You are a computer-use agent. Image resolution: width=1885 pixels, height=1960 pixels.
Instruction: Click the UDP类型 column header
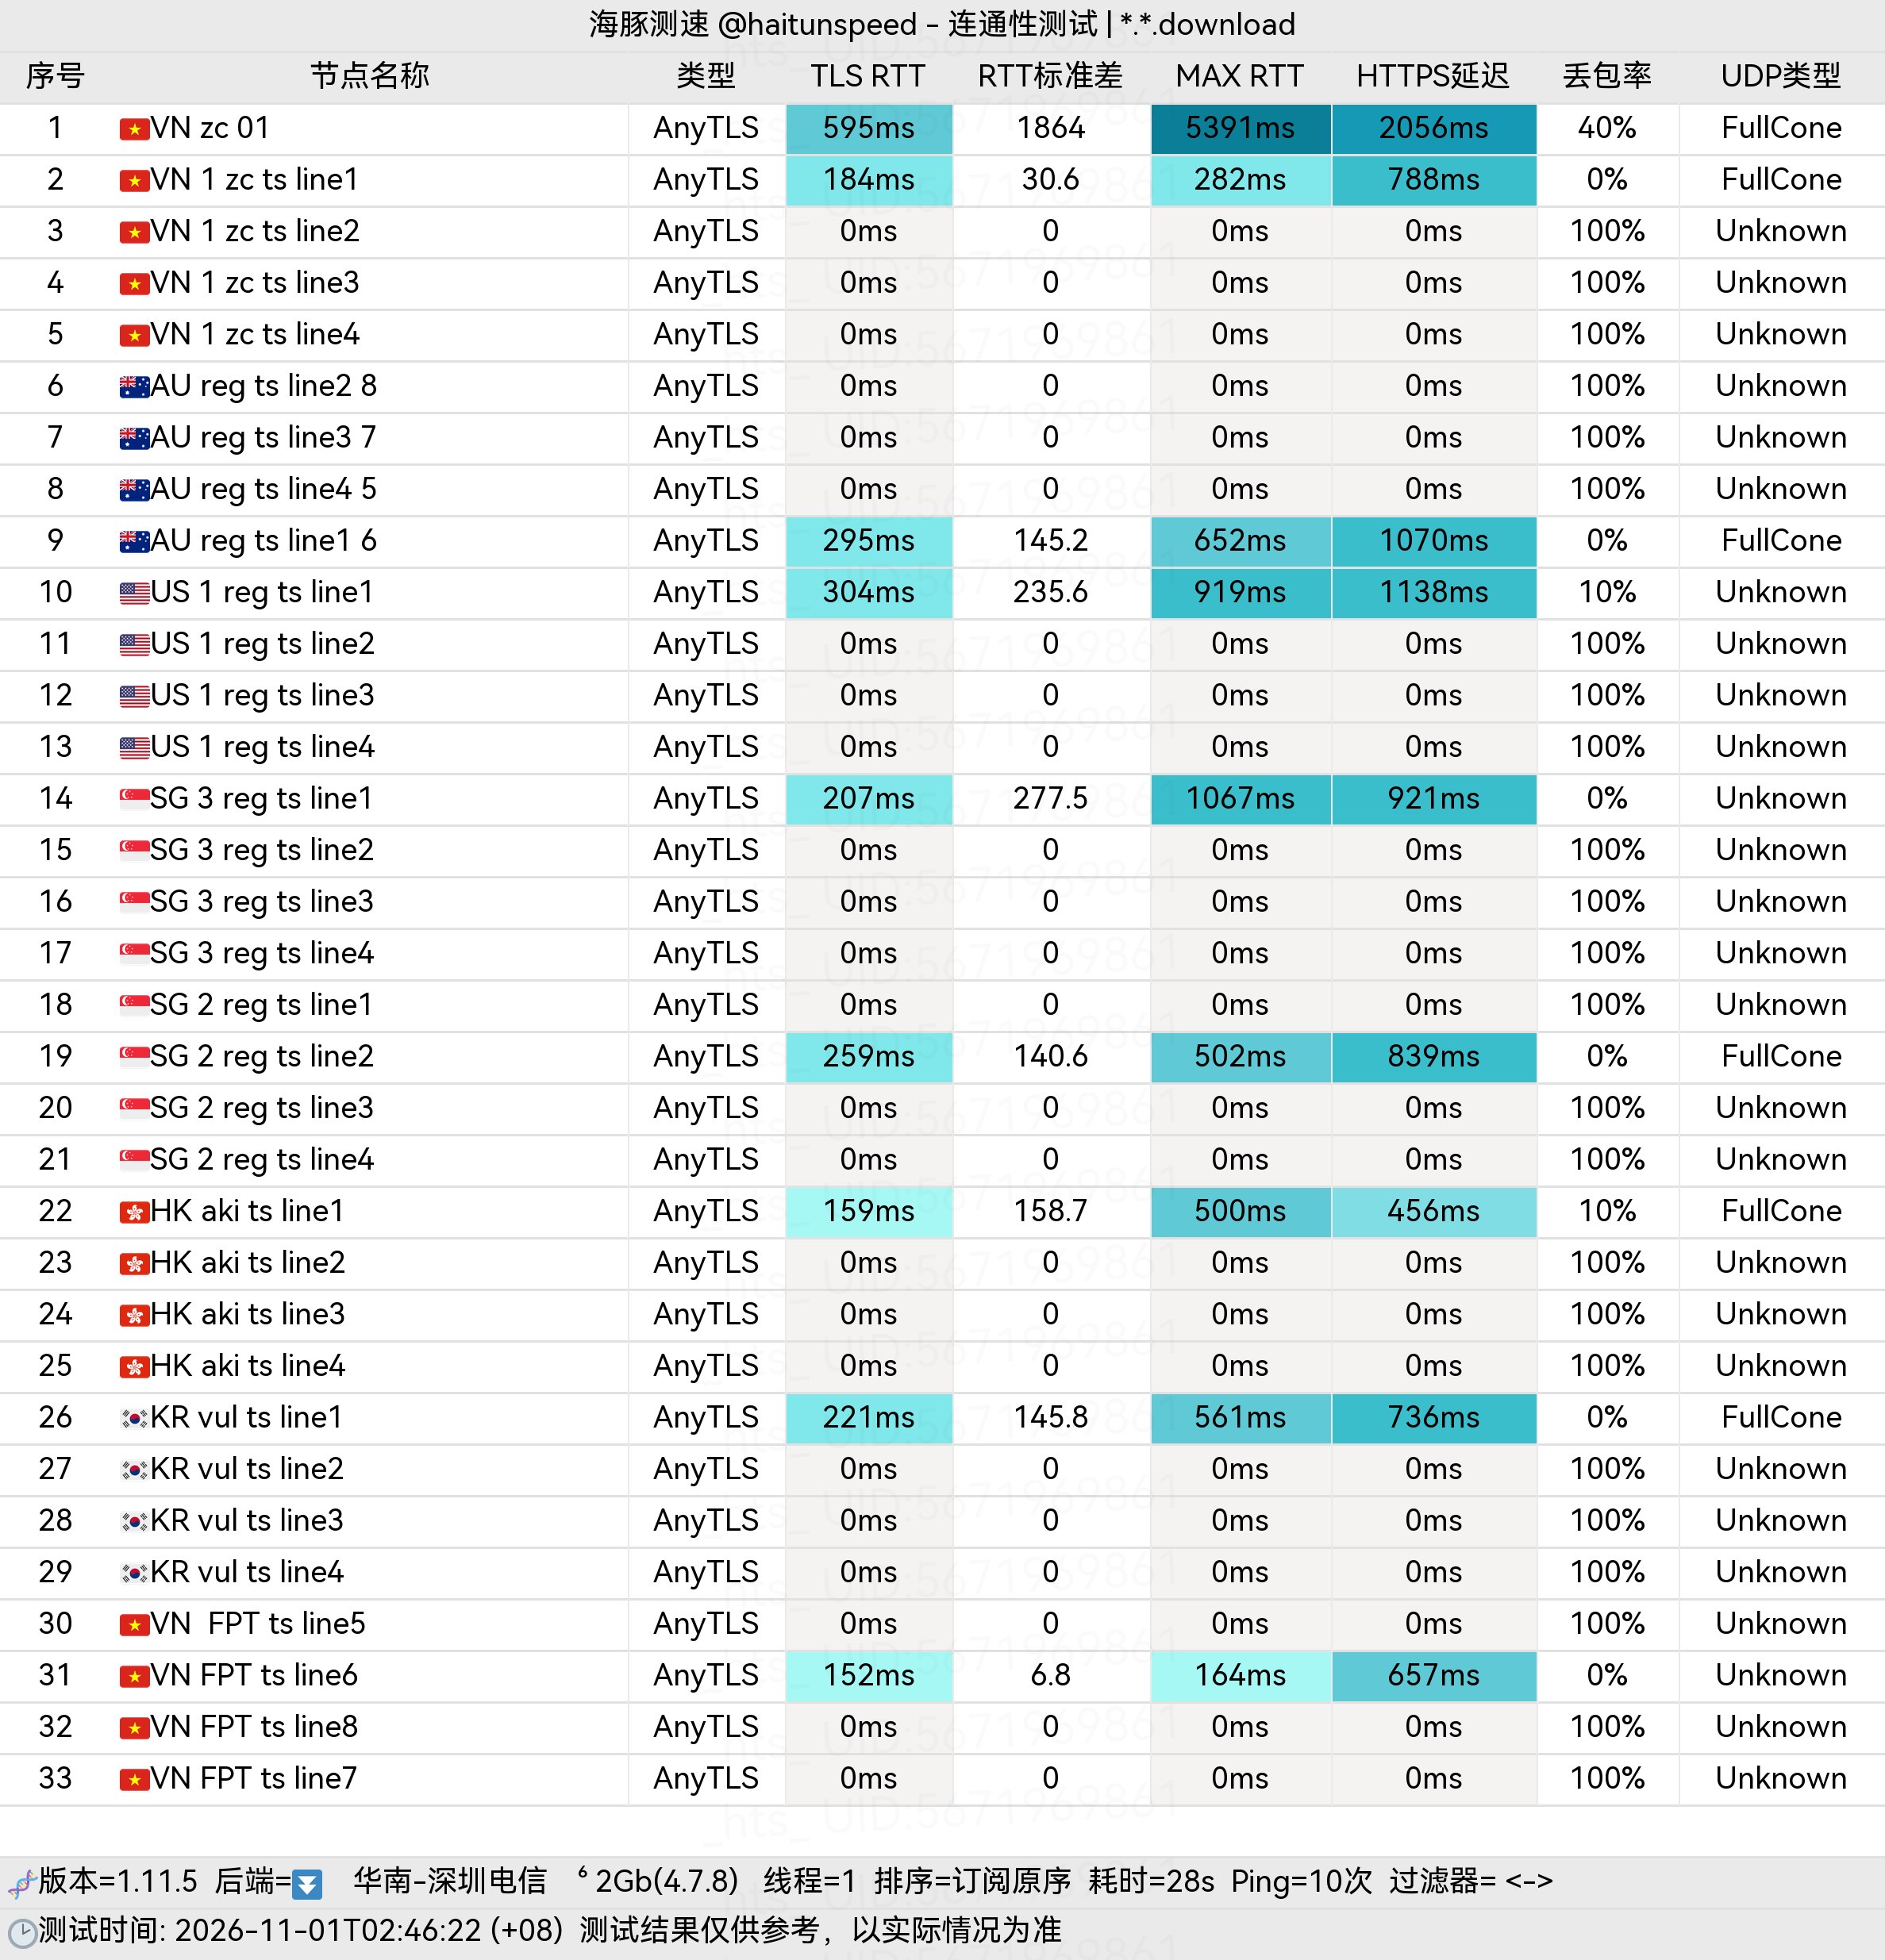pos(1780,76)
